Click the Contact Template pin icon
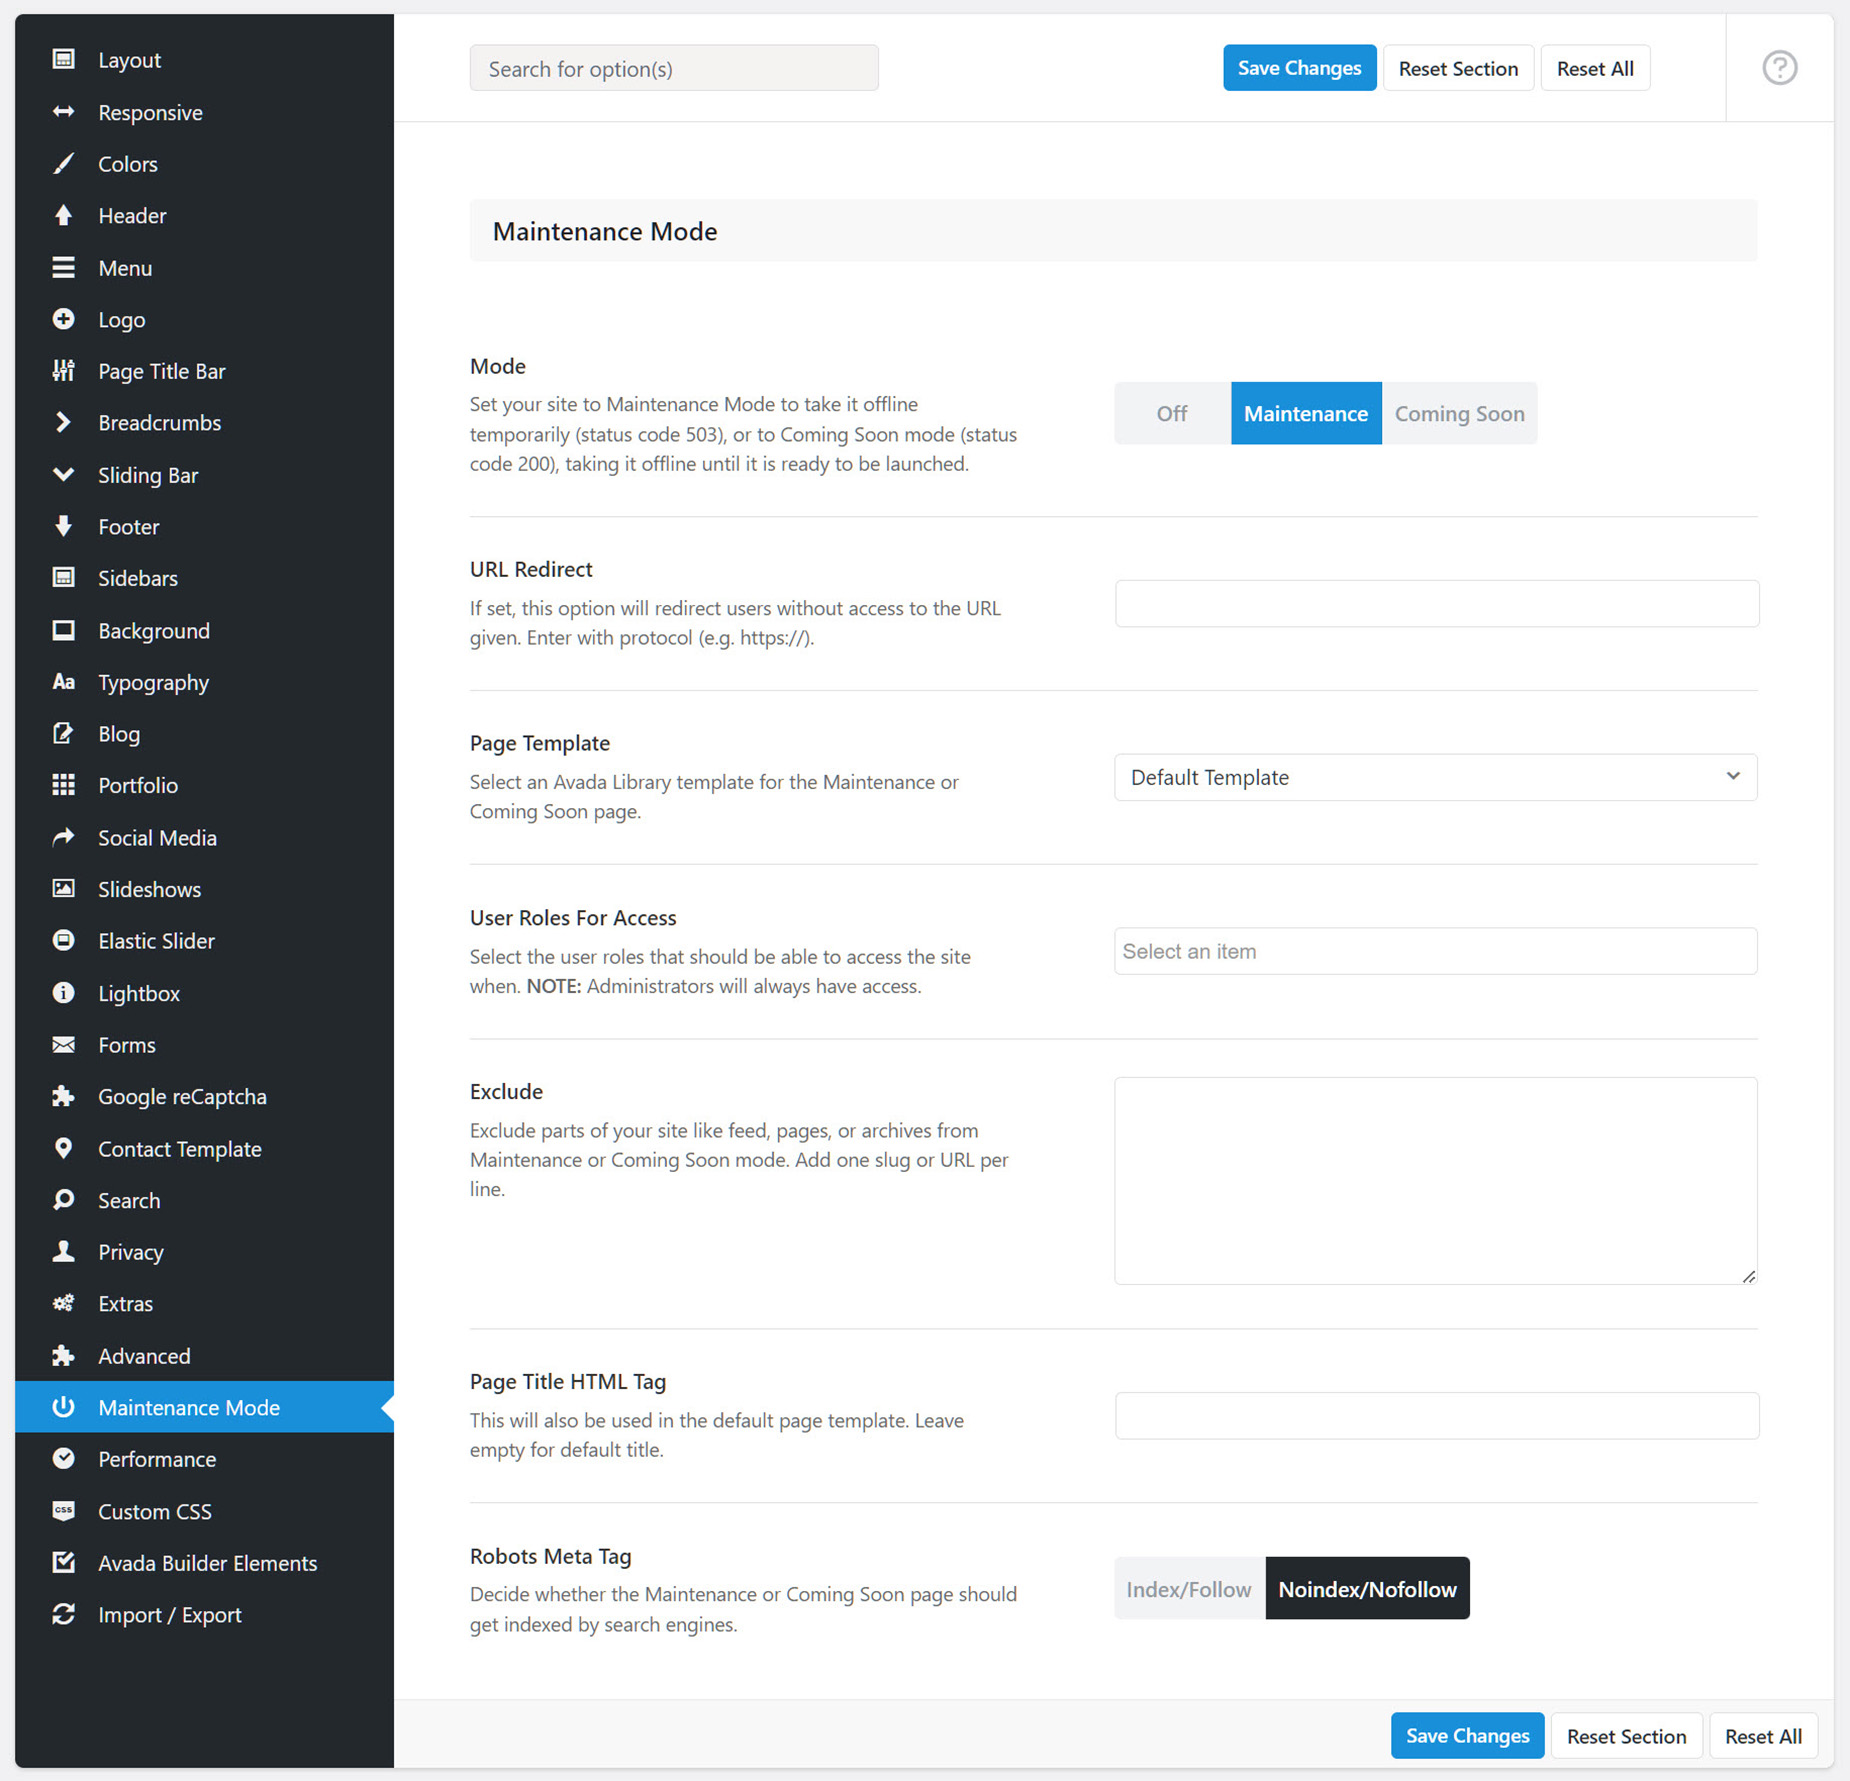The width and height of the screenshot is (1850, 1781). click(x=63, y=1148)
